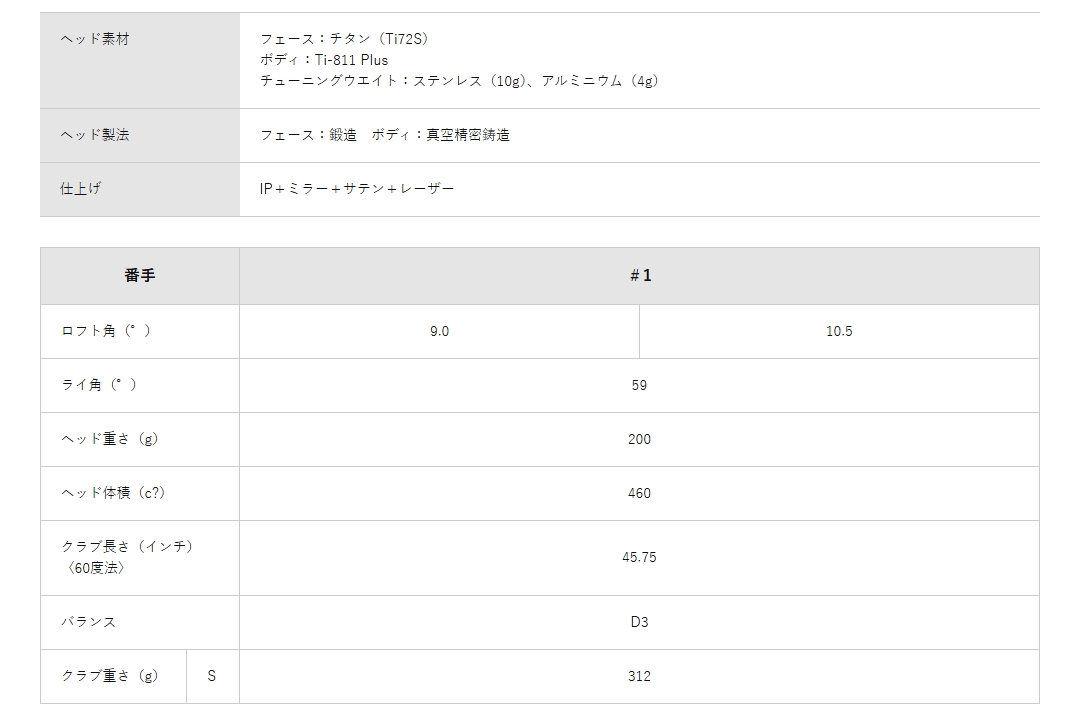The height and width of the screenshot is (713, 1090).
Task: Click the S shaft flex cell
Action: [212, 676]
